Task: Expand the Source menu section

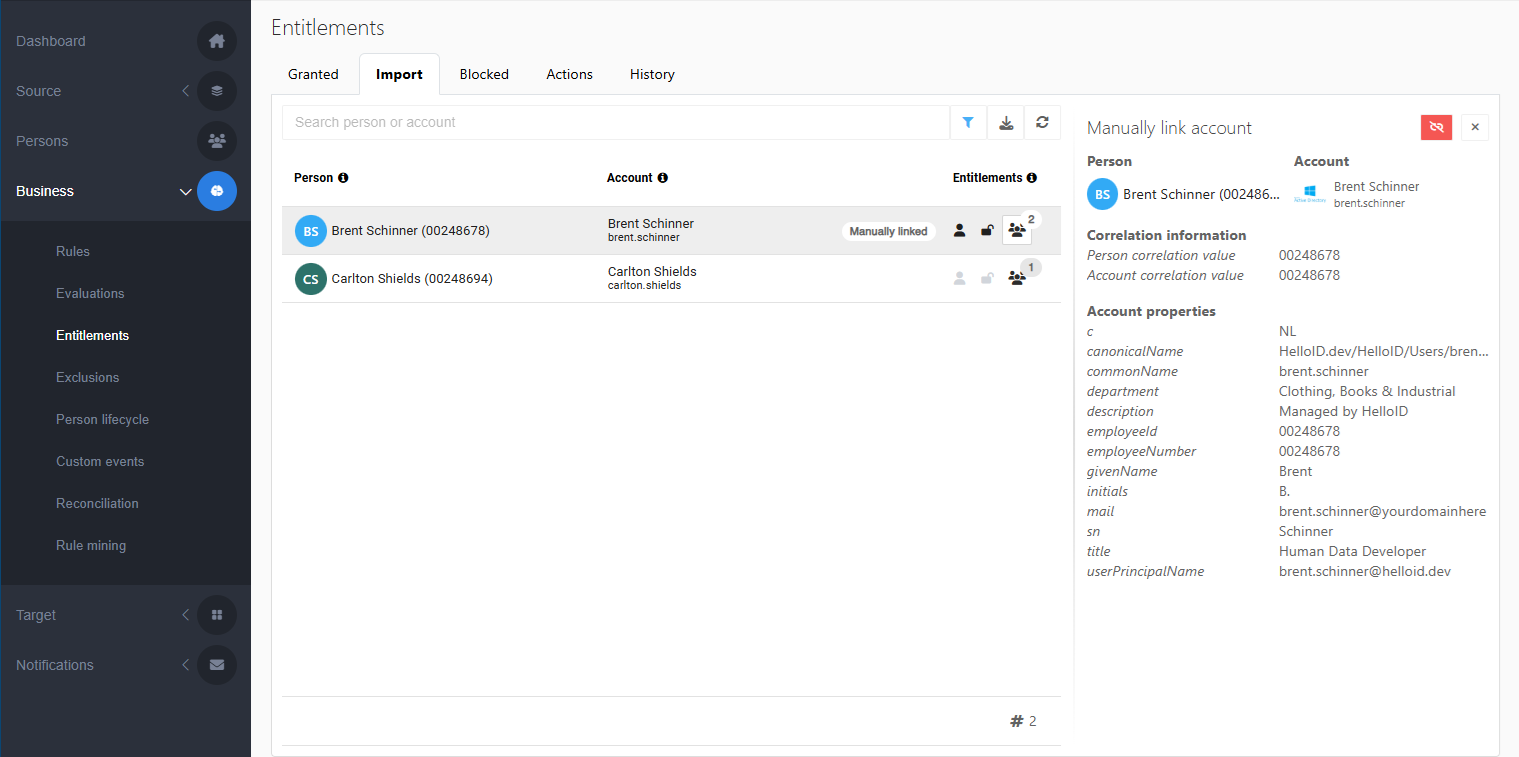Action: [x=185, y=91]
